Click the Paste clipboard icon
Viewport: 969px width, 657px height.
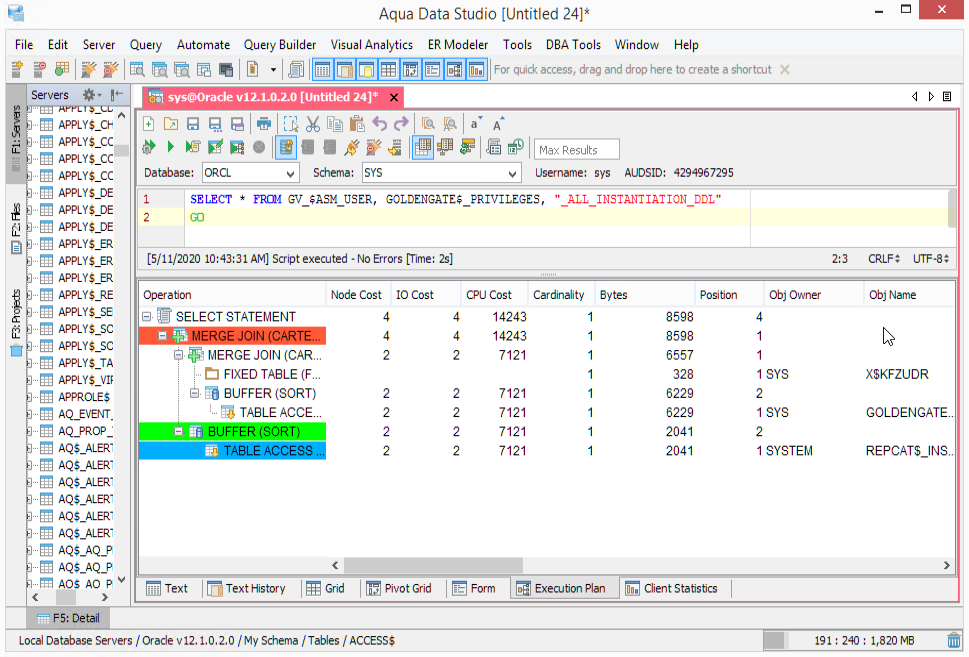(357, 124)
